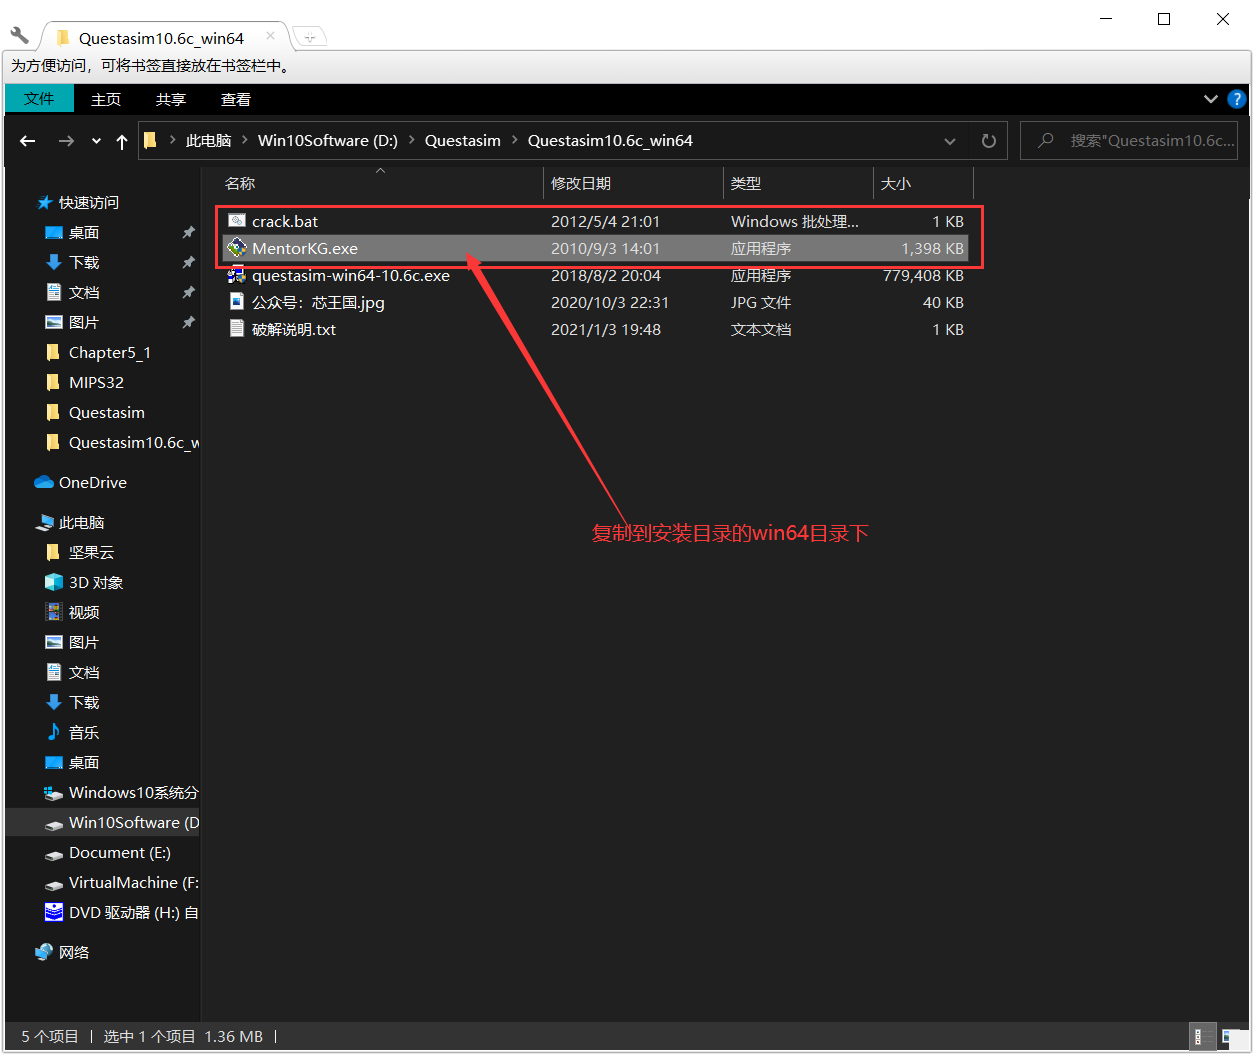1254x1055 pixels.
Task: Open OneDrive from the sidebar
Action: (93, 482)
